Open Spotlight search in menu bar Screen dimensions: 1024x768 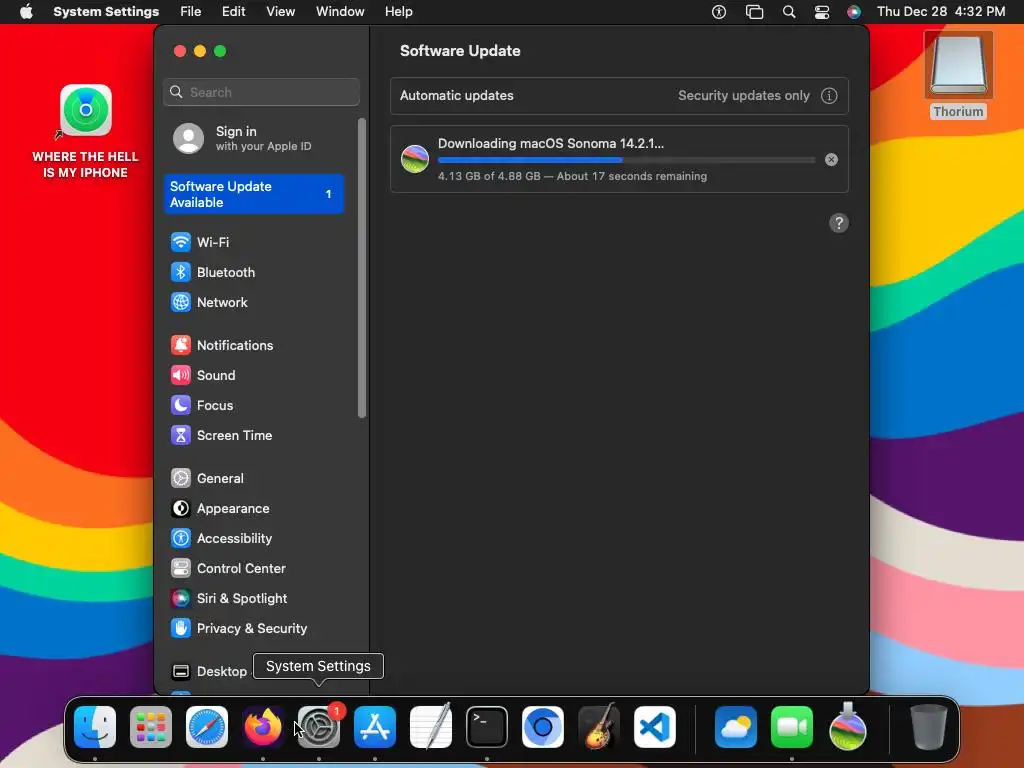point(789,12)
